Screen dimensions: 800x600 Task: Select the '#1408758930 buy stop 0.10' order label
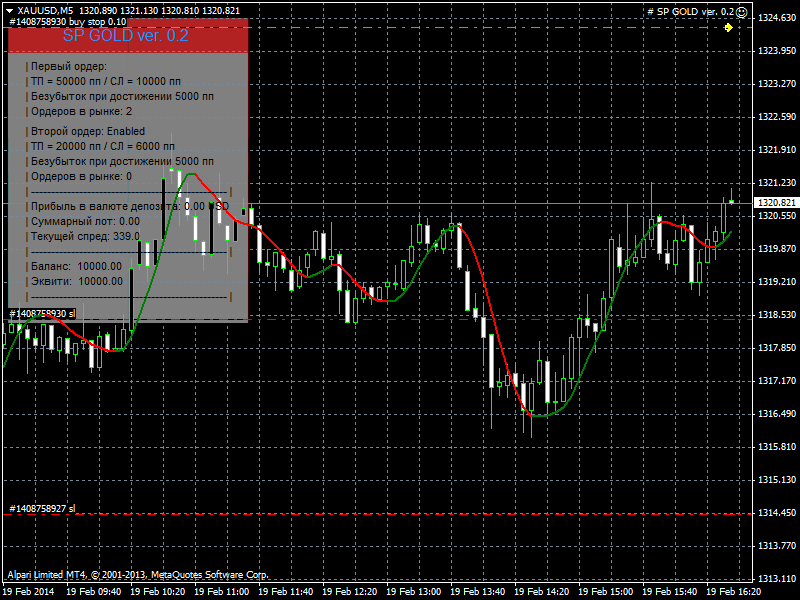click(68, 22)
